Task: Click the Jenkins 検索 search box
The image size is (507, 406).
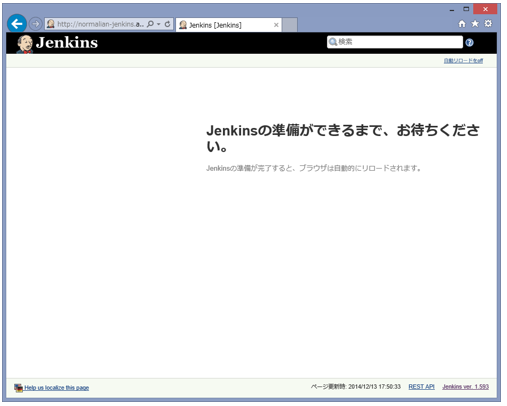Action: [x=395, y=42]
